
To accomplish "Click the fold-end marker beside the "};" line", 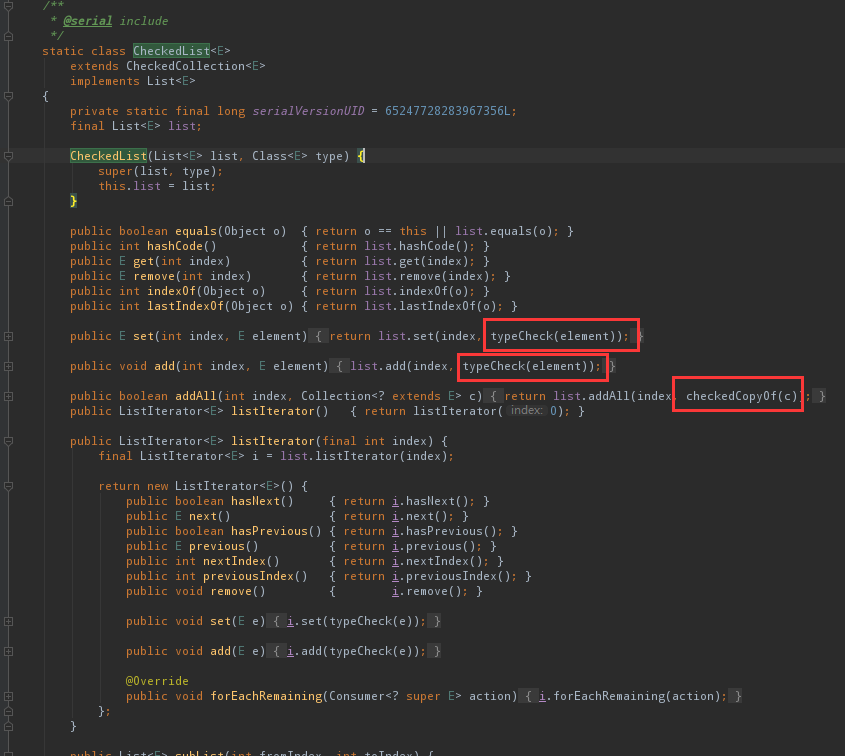I will 9,711.
